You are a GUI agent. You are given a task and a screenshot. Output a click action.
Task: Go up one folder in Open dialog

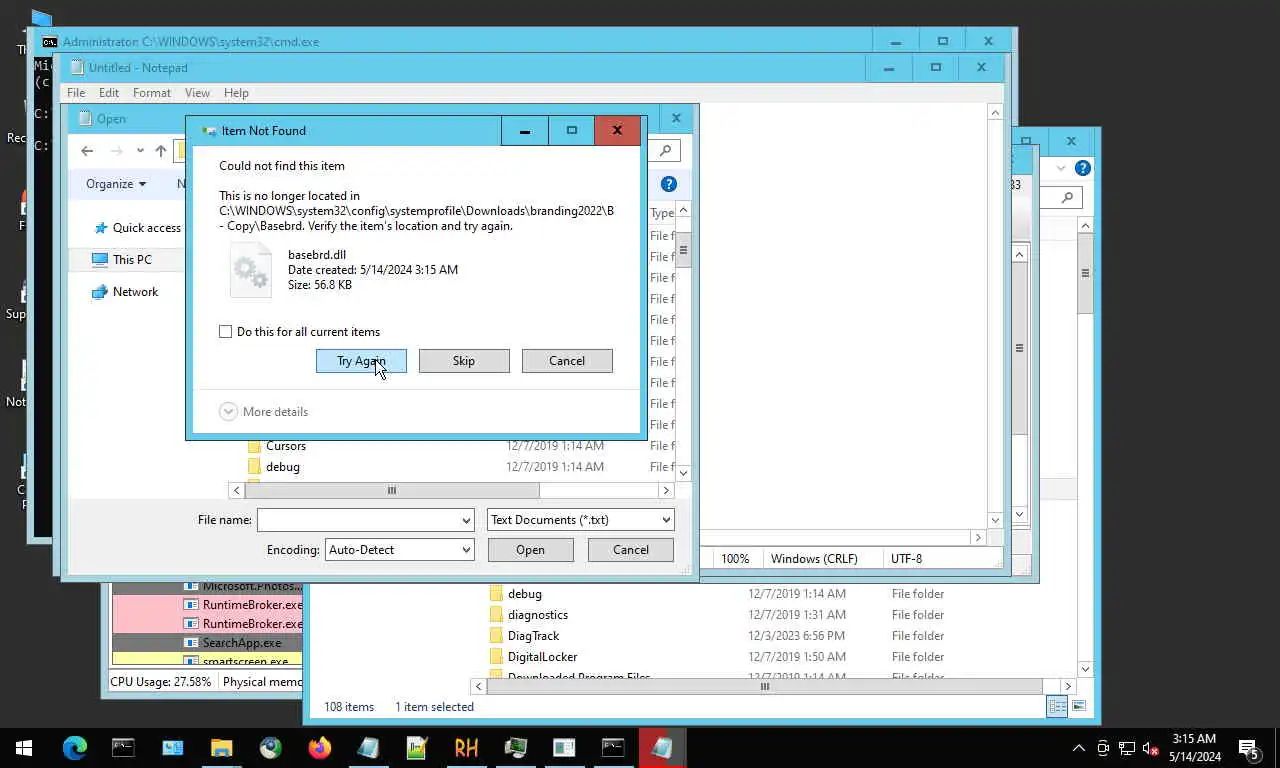tap(161, 151)
